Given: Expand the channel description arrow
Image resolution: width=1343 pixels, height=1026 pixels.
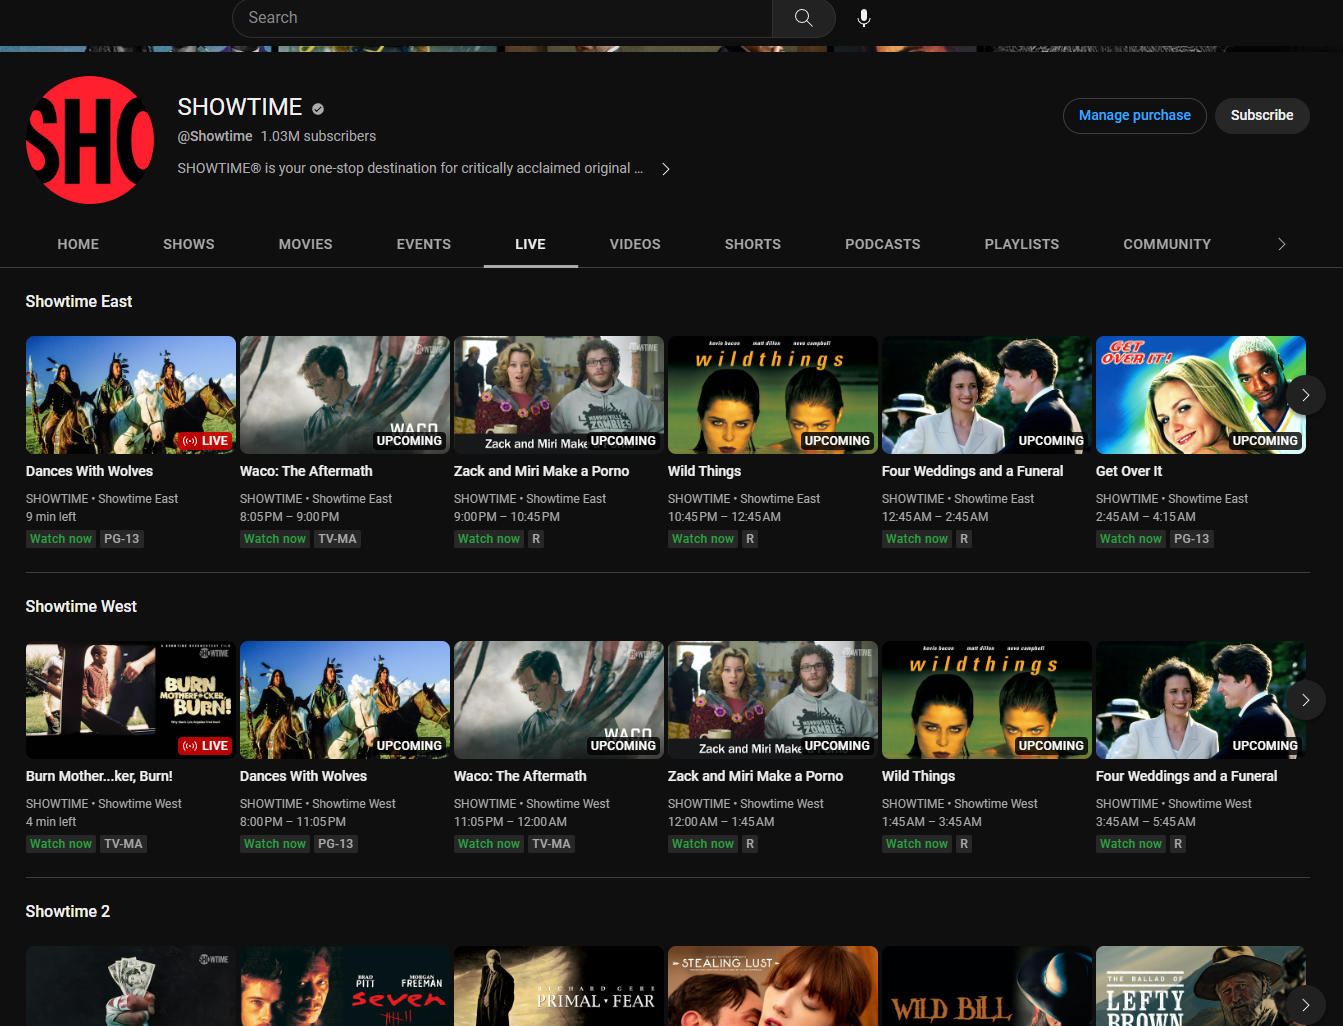Looking at the screenshot, I should point(666,169).
